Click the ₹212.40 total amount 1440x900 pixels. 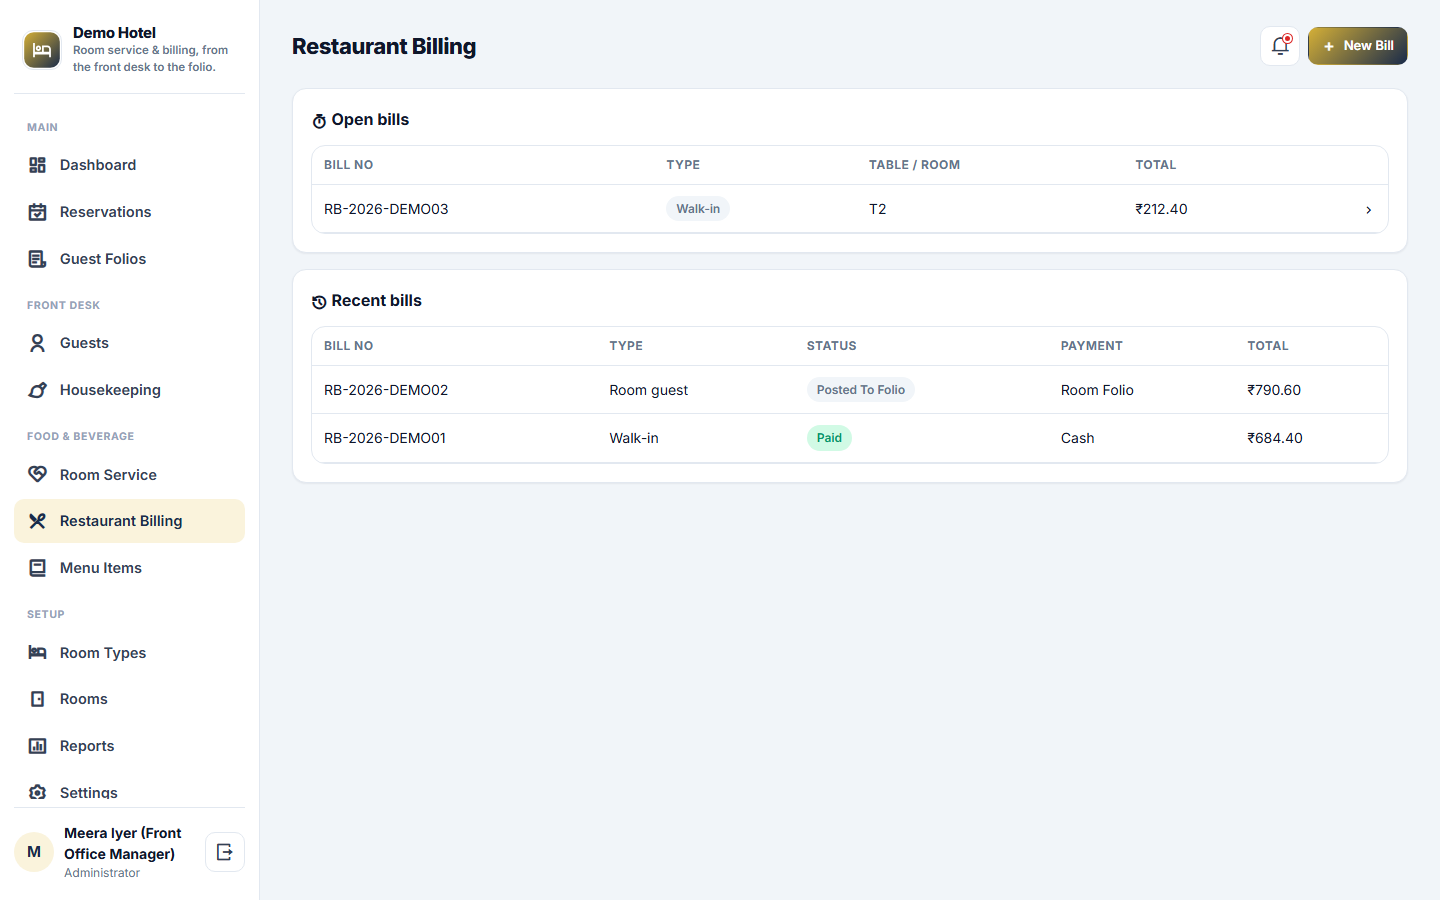tap(1161, 209)
